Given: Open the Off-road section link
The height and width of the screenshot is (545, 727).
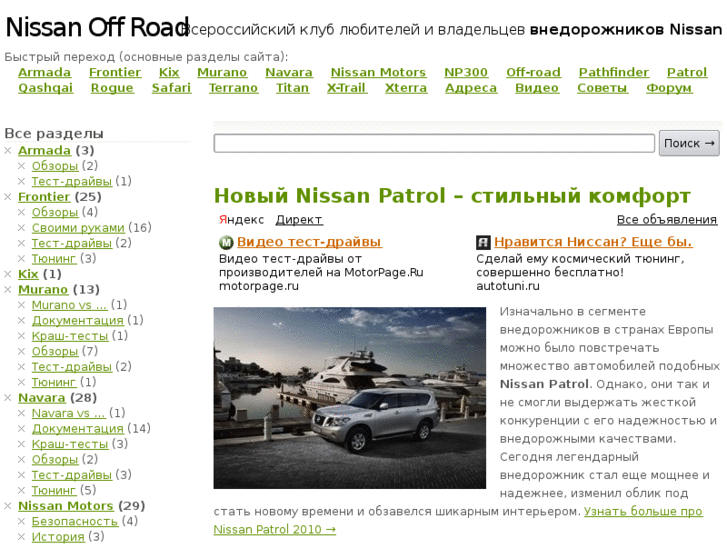Looking at the screenshot, I should (x=533, y=72).
